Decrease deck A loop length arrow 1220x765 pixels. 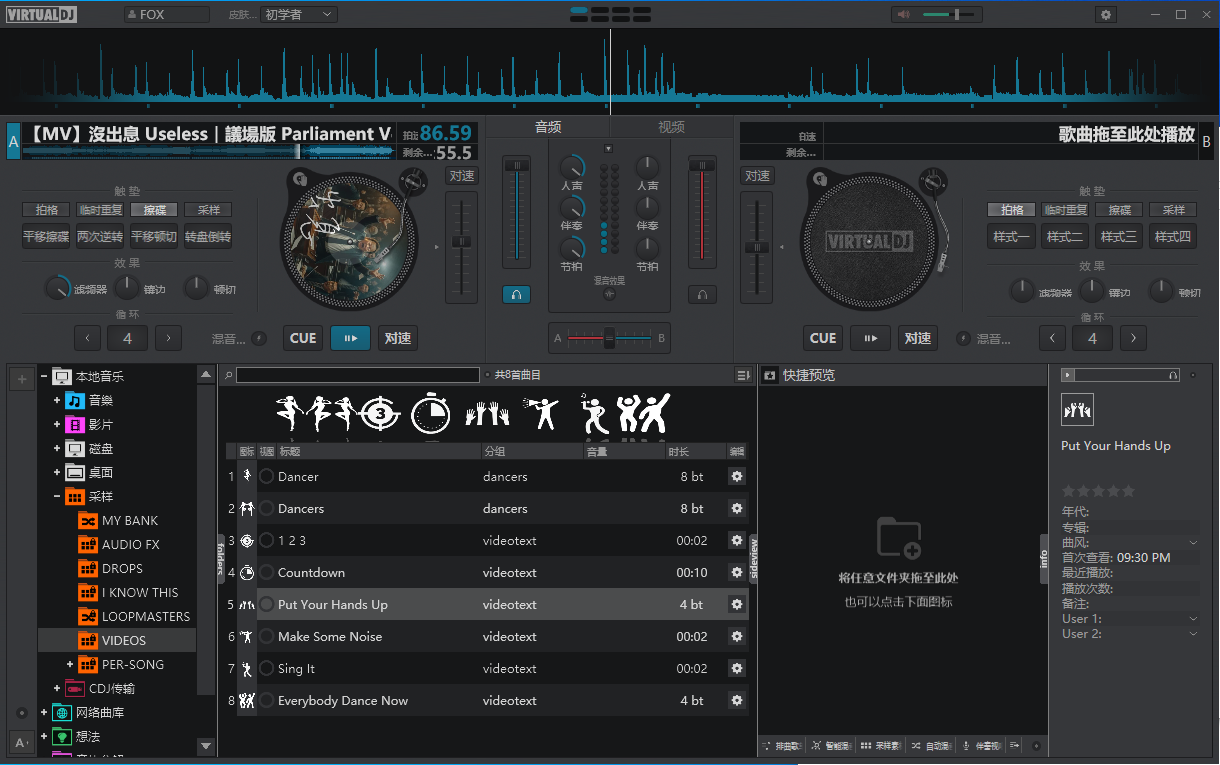(x=88, y=338)
